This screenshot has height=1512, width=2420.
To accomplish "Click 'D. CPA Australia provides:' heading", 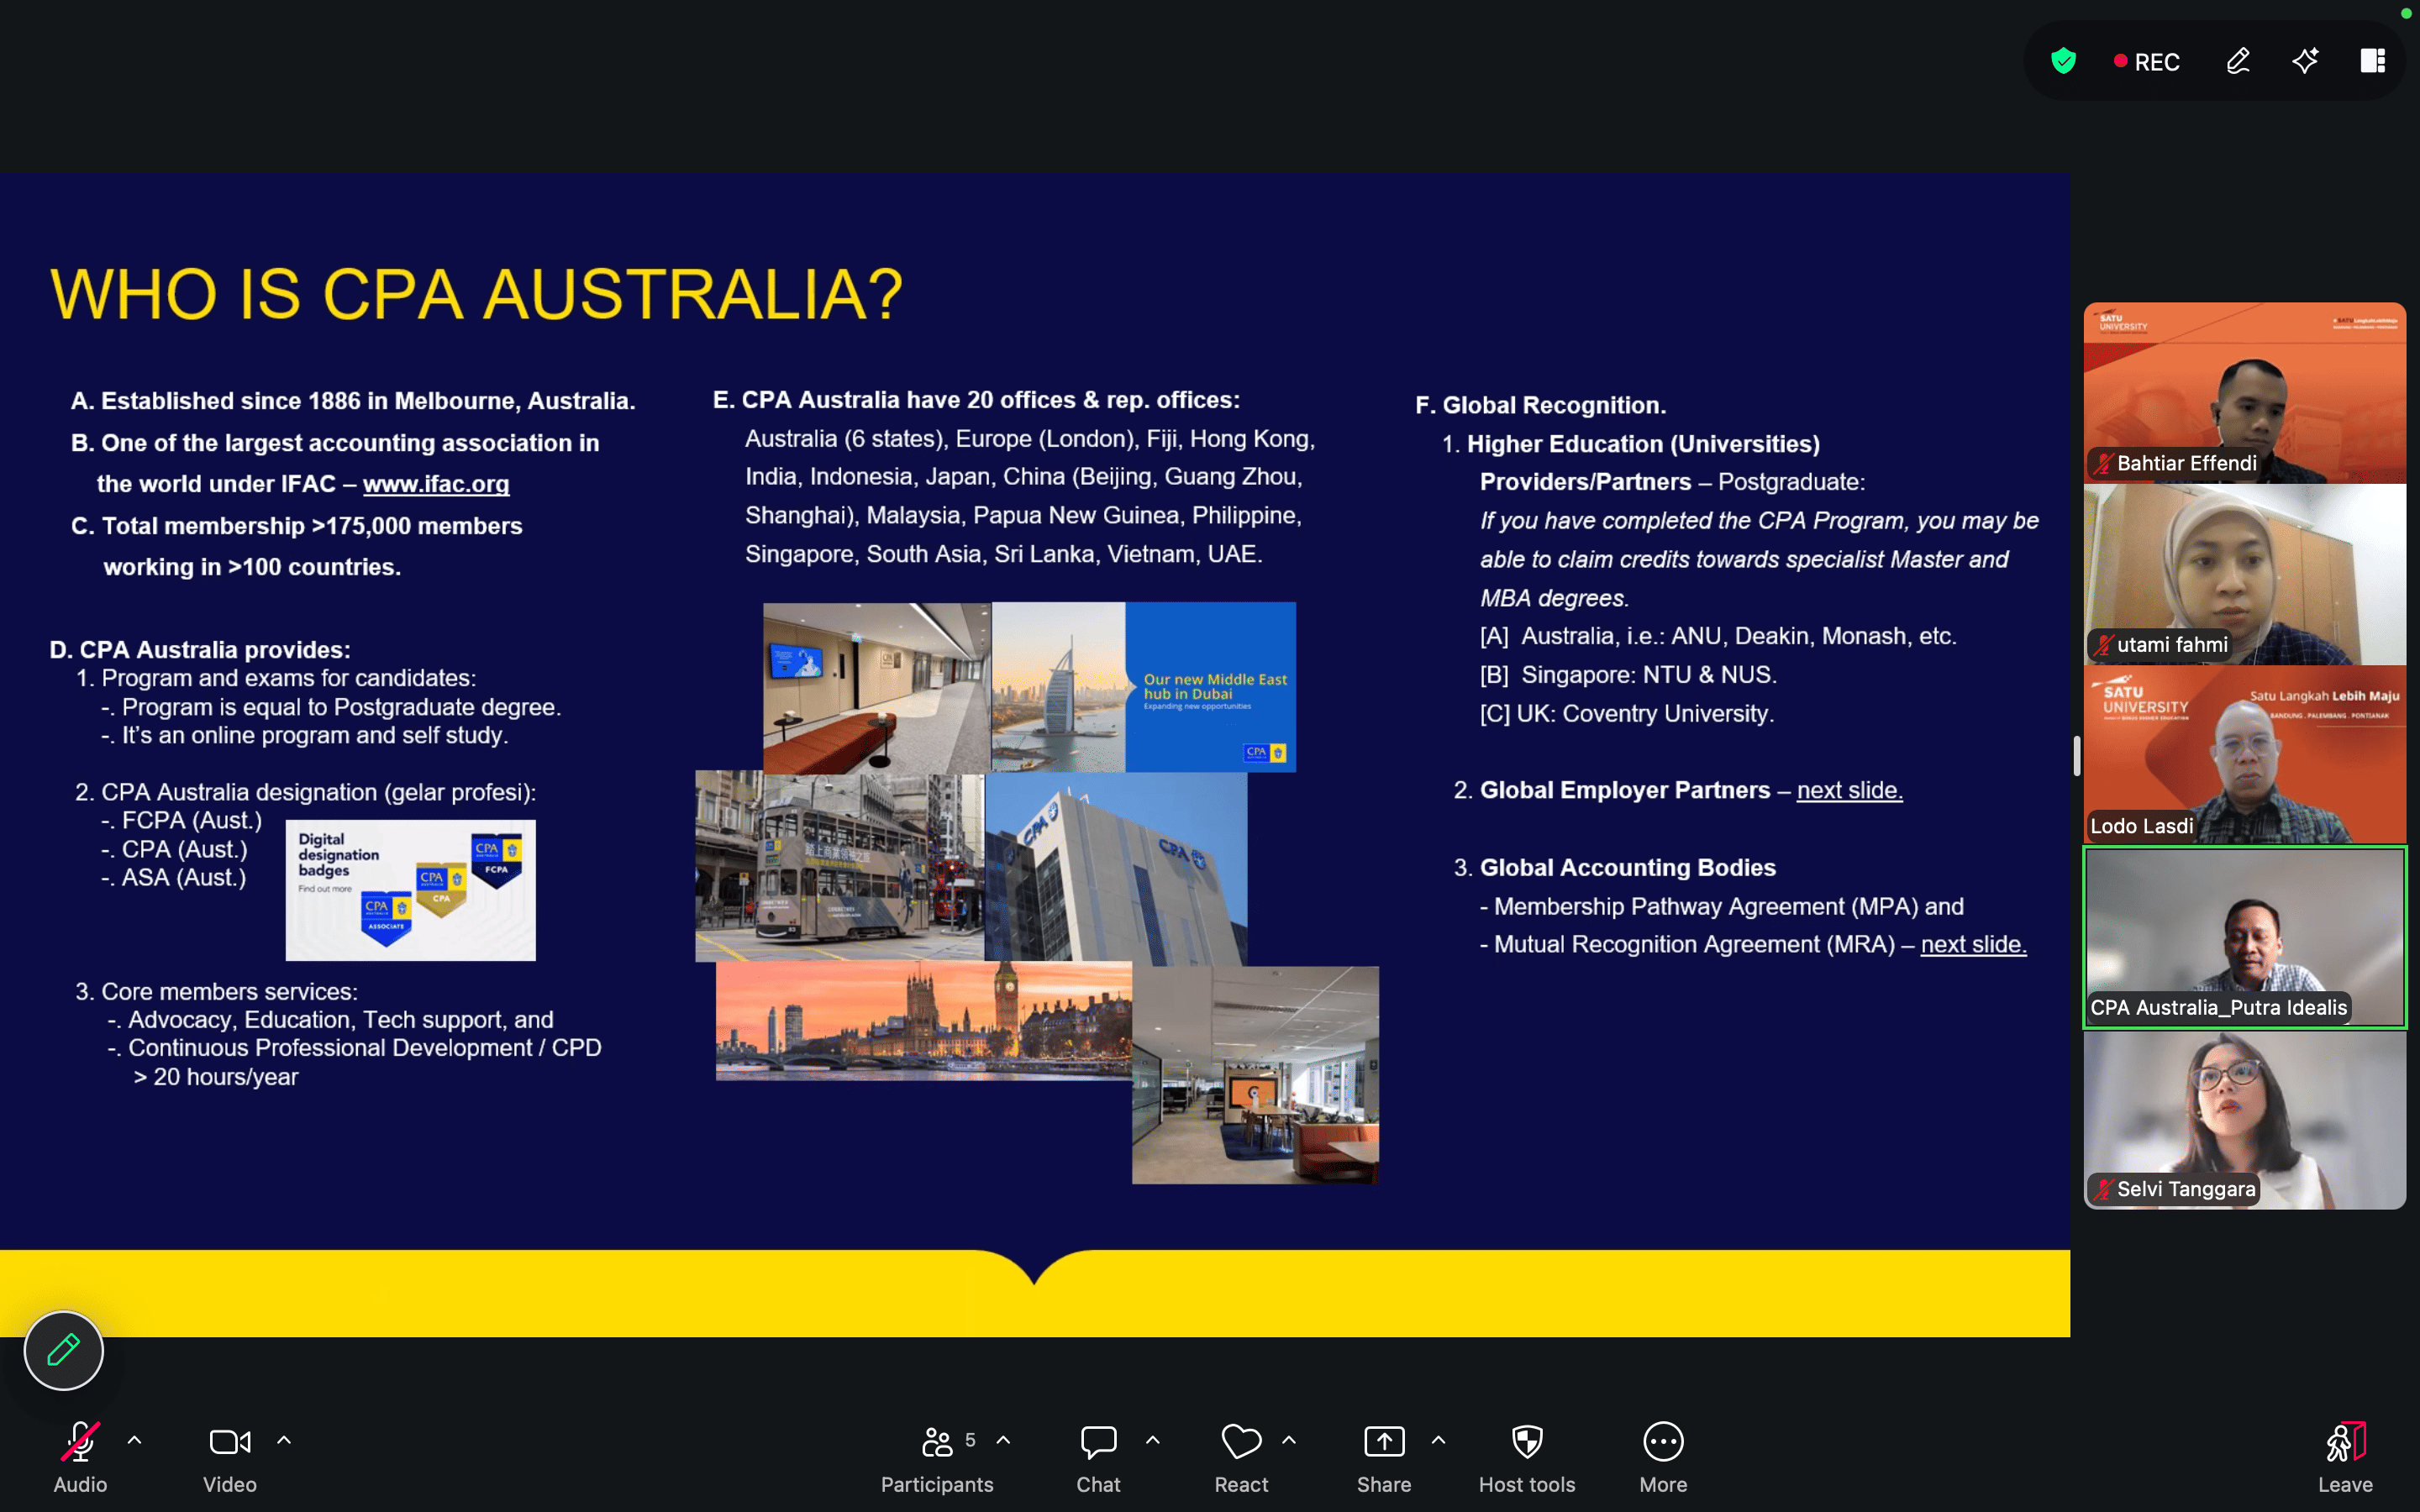I will point(200,650).
